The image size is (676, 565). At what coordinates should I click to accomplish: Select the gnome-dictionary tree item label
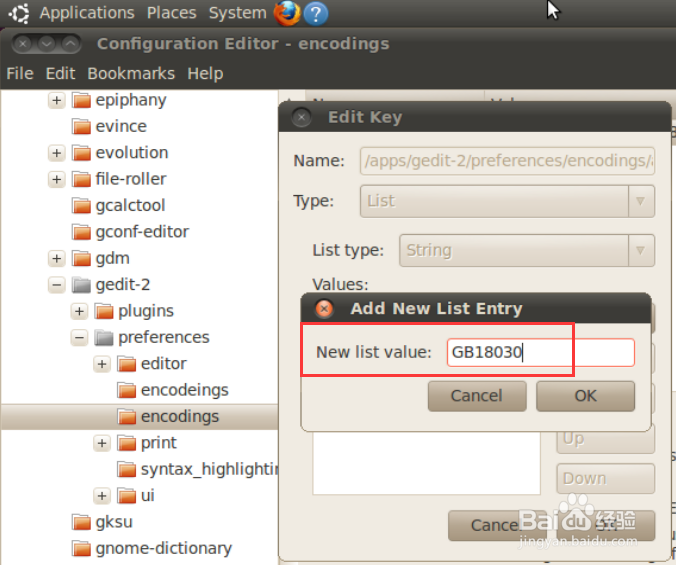(x=164, y=548)
